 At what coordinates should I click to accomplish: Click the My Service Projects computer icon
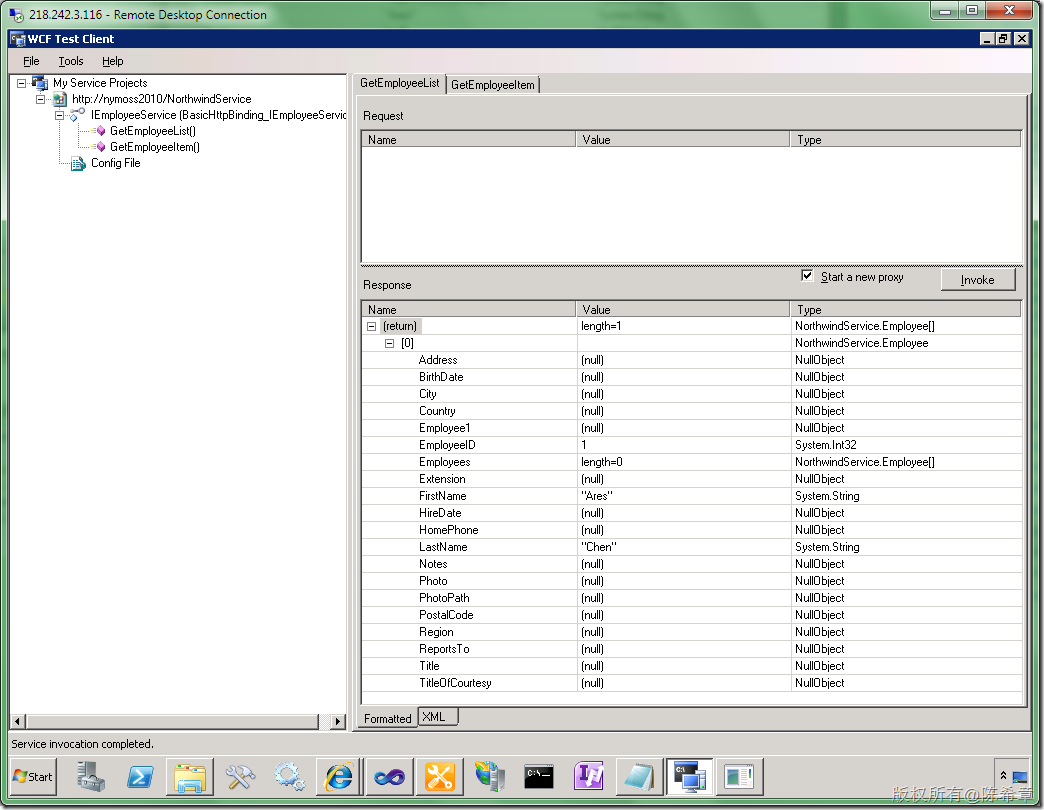point(40,83)
